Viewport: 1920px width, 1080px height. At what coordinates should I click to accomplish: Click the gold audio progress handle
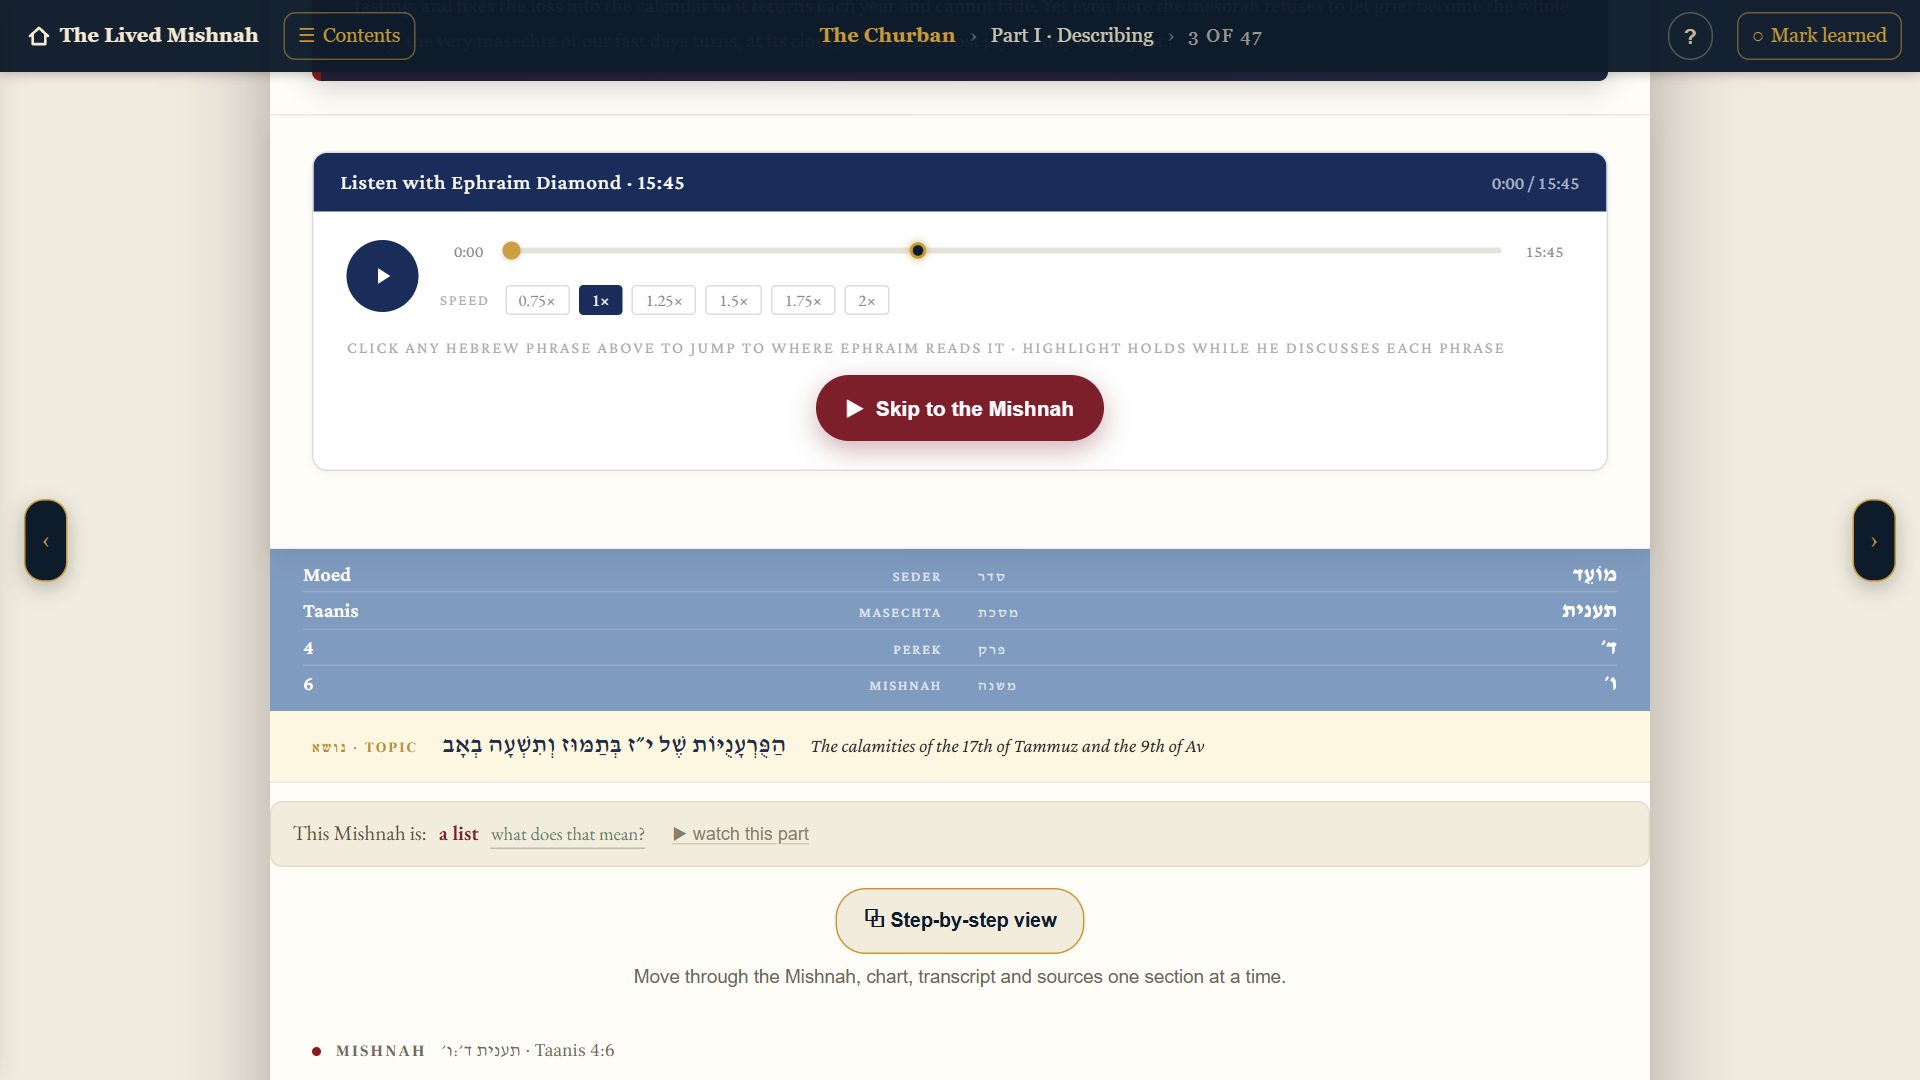(x=511, y=251)
